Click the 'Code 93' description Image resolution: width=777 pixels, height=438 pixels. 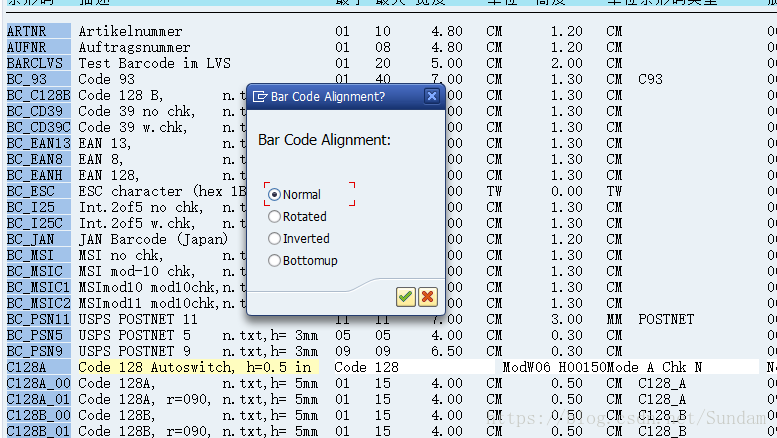click(107, 79)
